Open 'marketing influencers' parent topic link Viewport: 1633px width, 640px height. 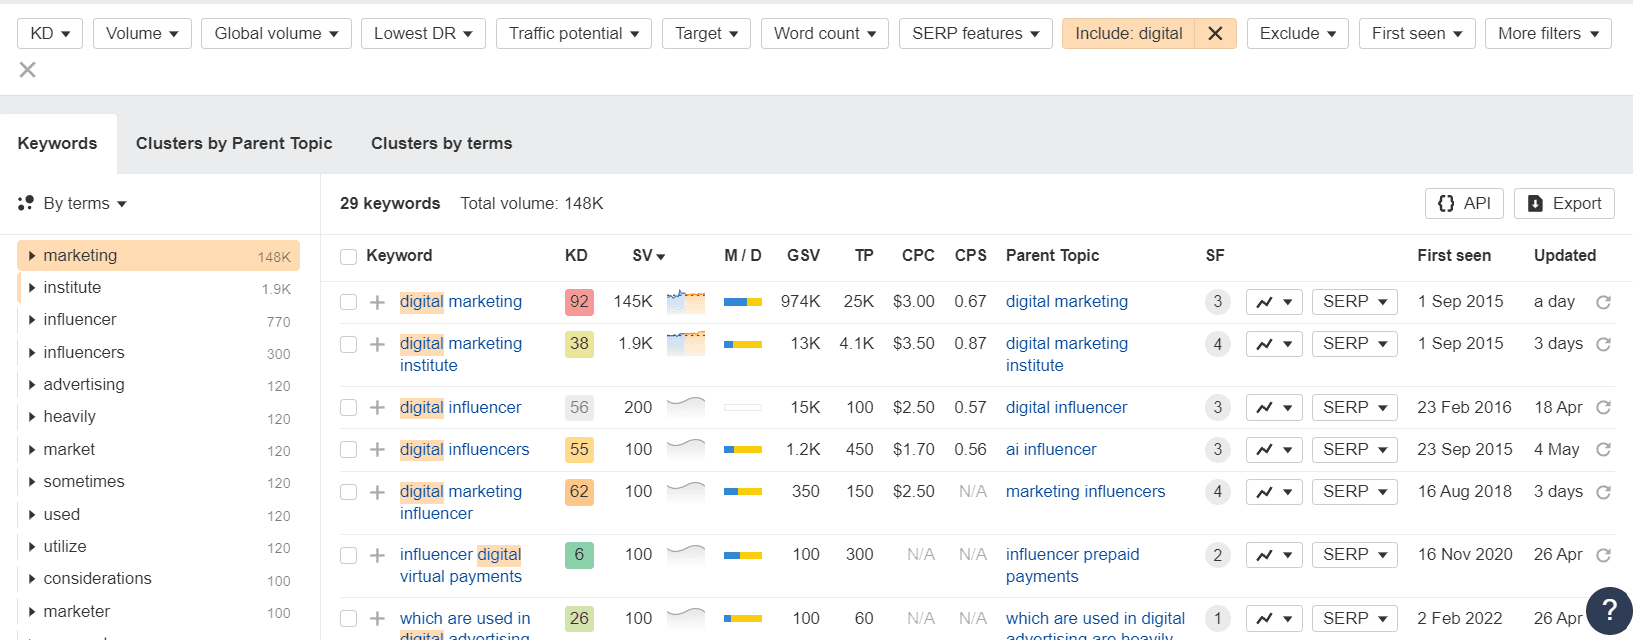(x=1086, y=492)
